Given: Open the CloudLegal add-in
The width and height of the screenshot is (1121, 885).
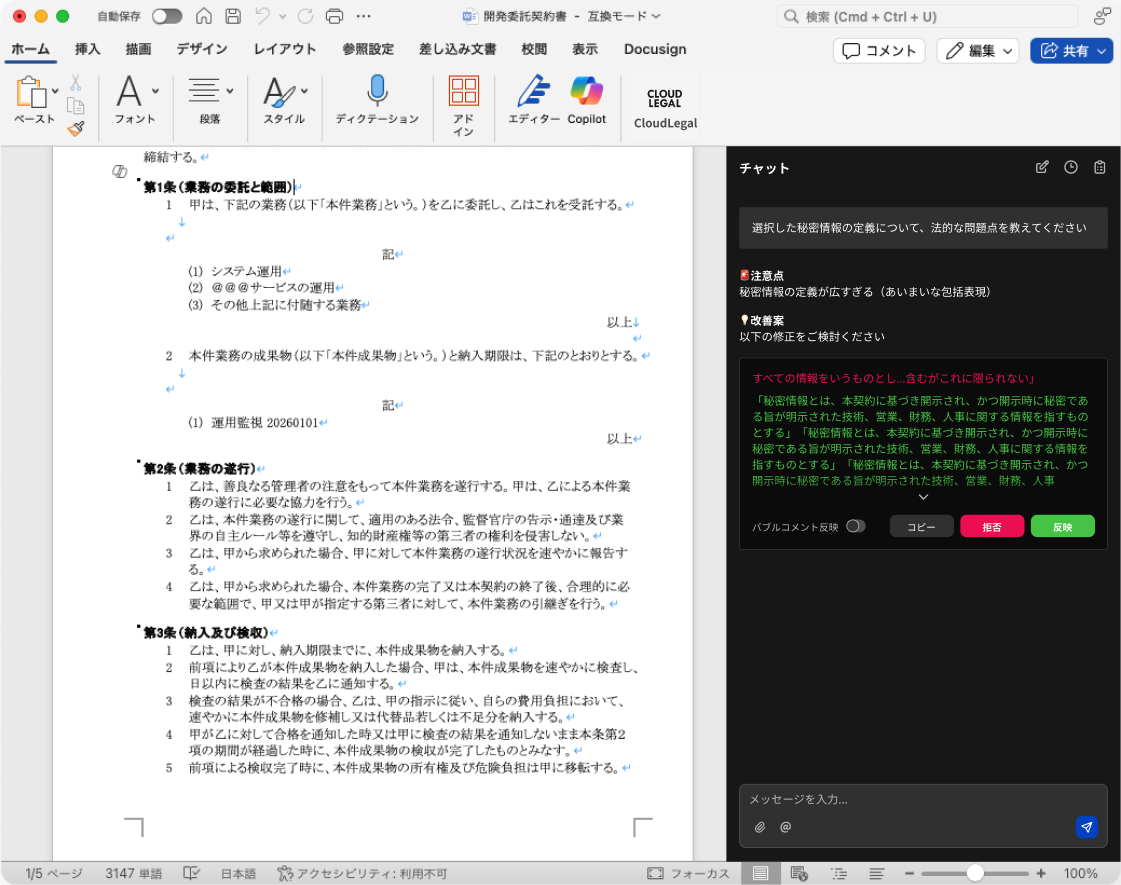Looking at the screenshot, I should 663,105.
